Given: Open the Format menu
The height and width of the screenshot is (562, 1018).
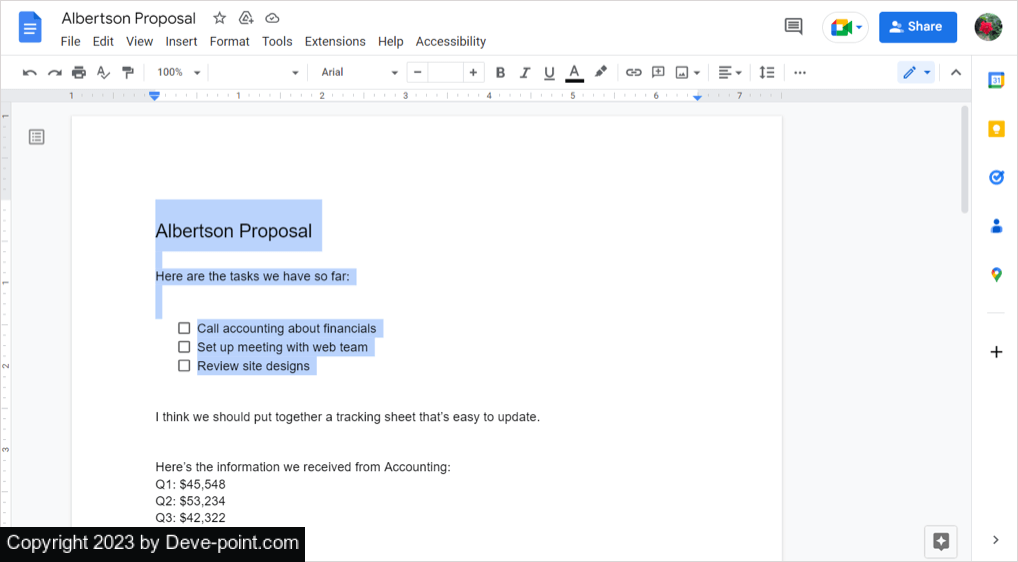Looking at the screenshot, I should coord(229,41).
